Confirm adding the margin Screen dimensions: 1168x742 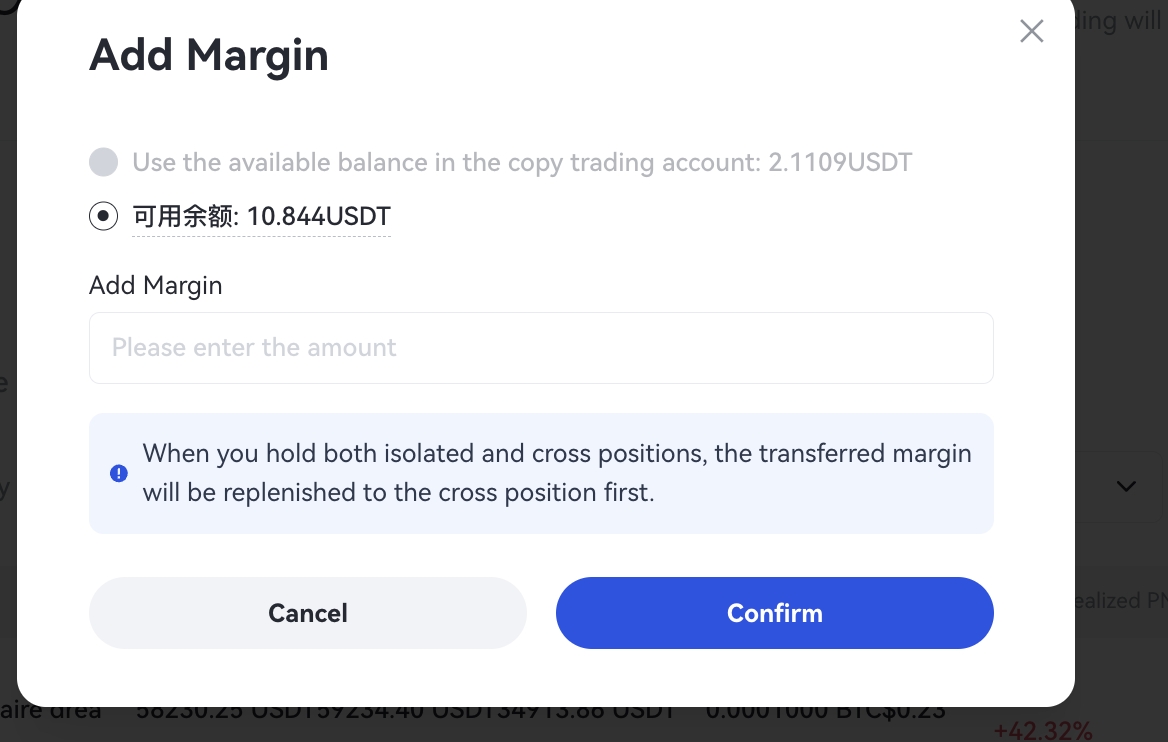(774, 613)
